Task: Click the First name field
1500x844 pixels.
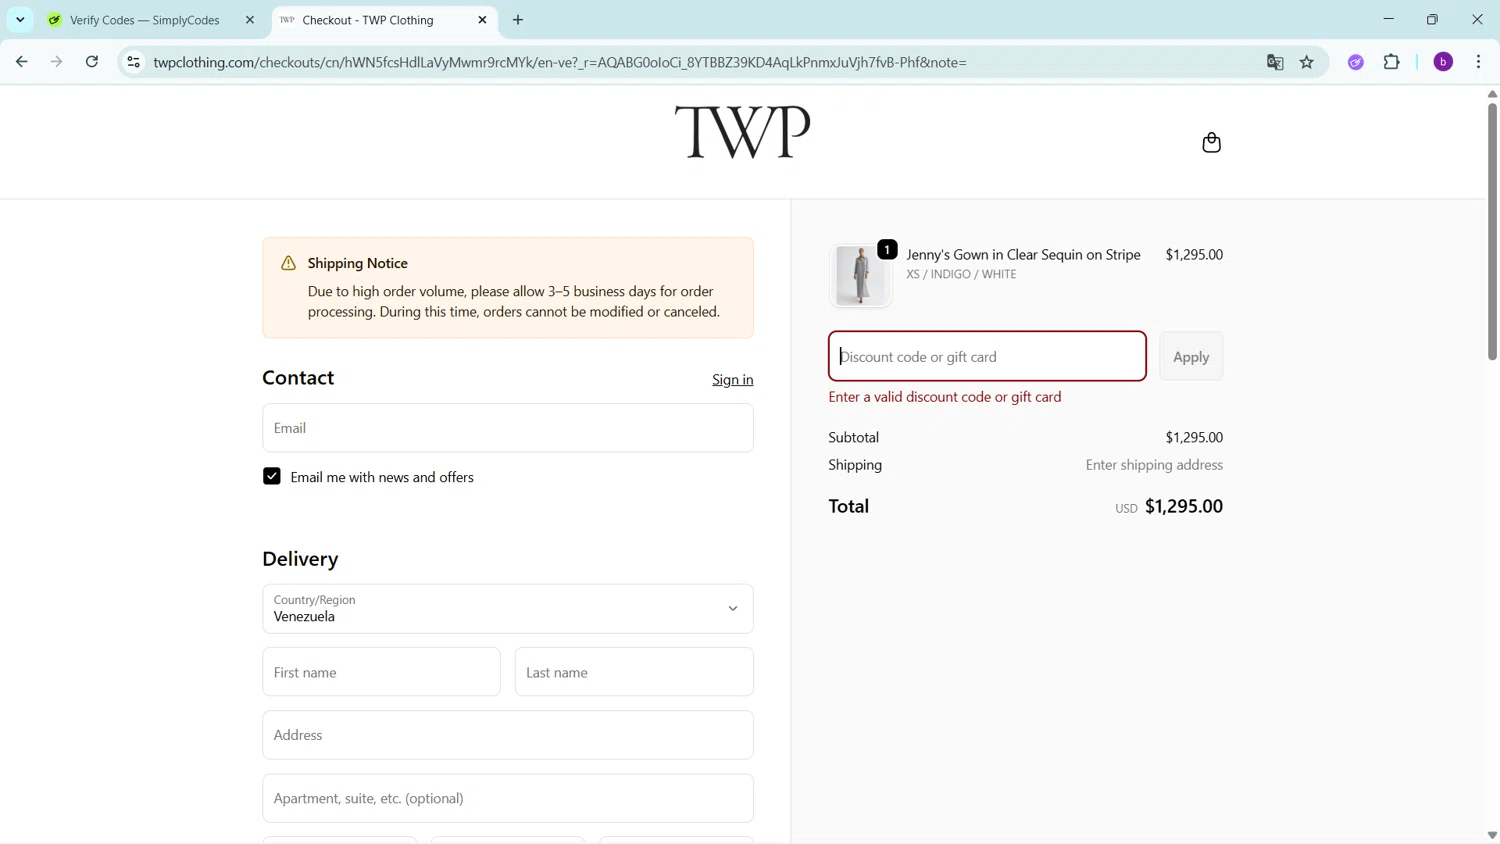Action: pyautogui.click(x=381, y=672)
